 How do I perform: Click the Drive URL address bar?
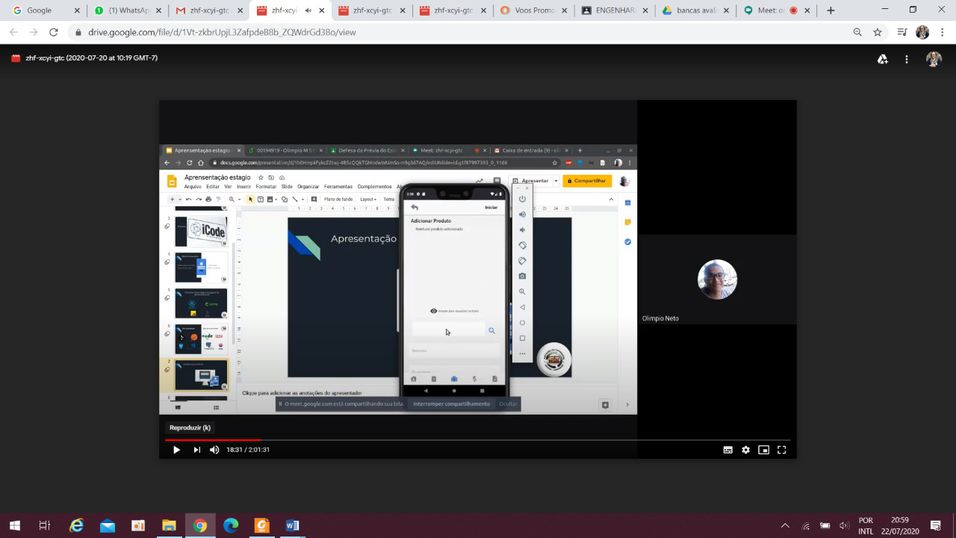click(400, 32)
